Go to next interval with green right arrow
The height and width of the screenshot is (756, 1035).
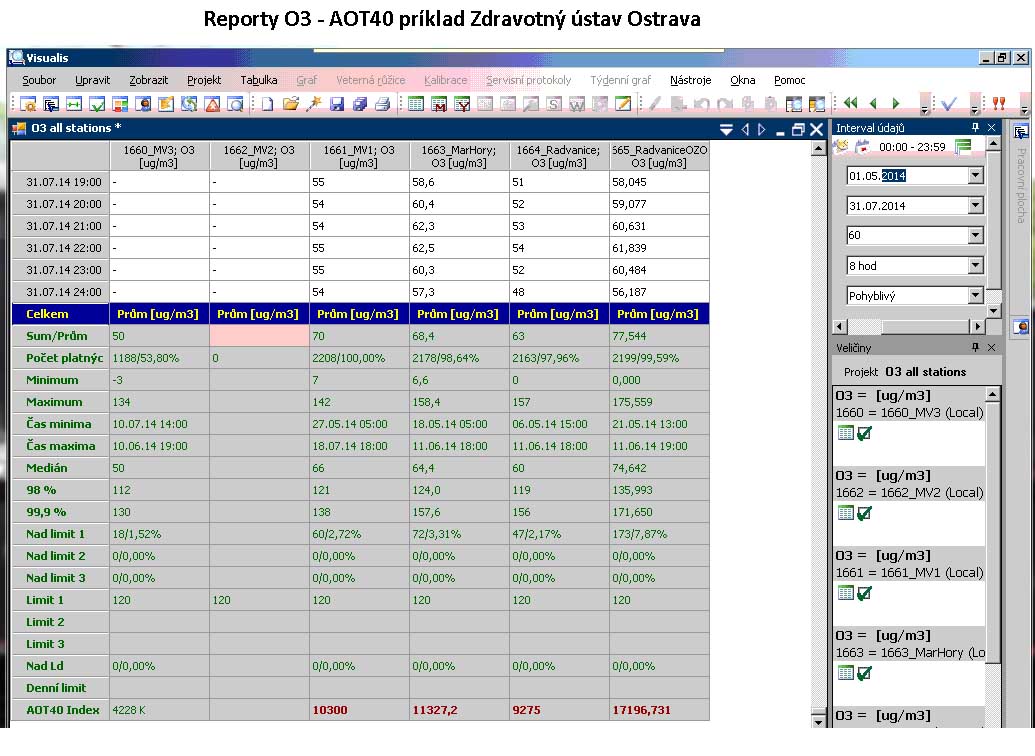(x=896, y=103)
